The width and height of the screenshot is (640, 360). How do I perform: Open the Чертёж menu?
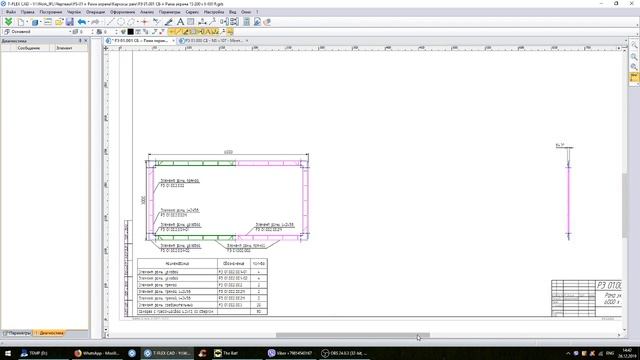tap(74, 12)
